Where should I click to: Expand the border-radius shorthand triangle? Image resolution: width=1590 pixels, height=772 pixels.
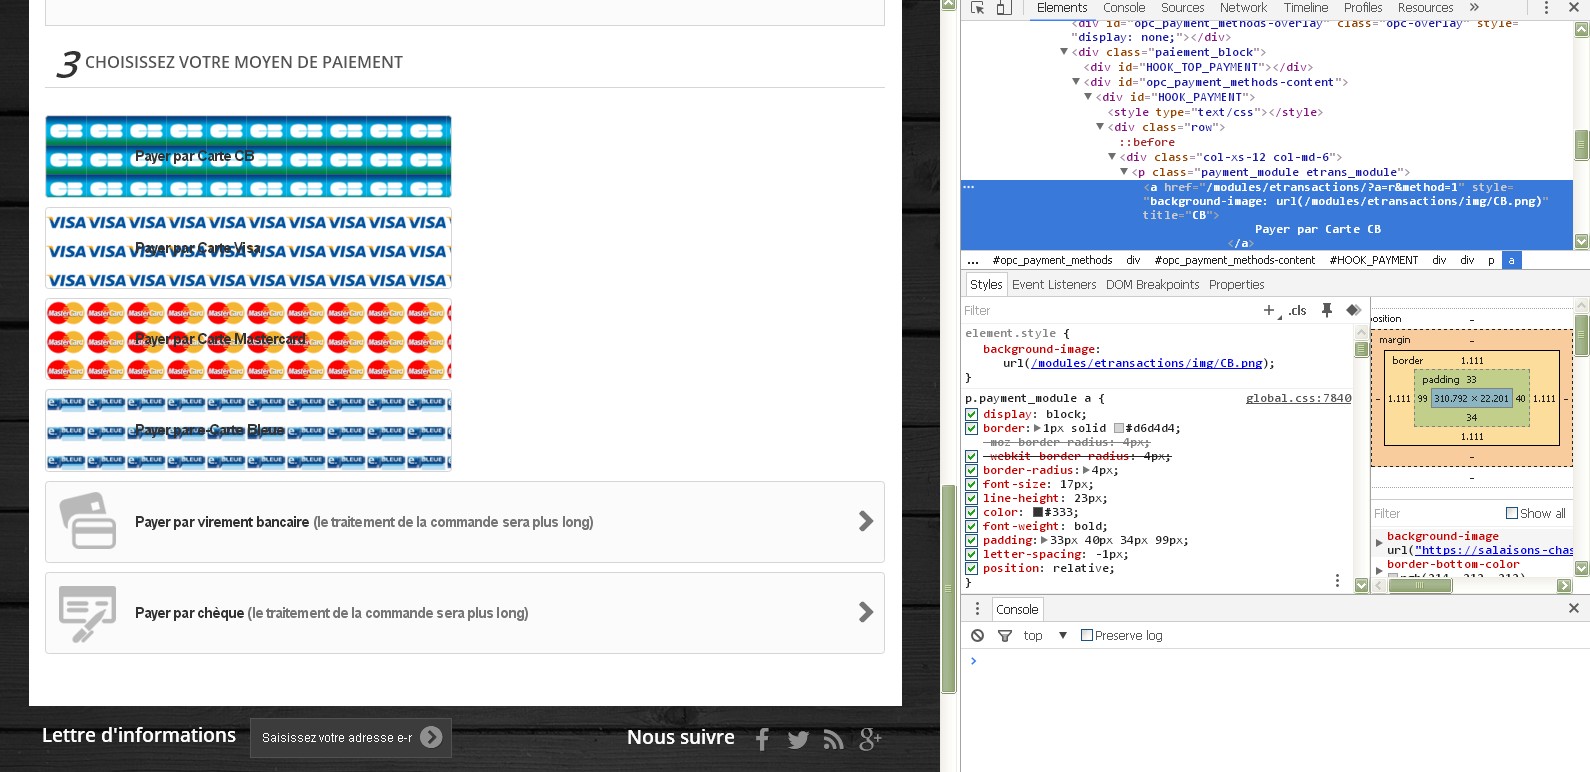click(1087, 470)
